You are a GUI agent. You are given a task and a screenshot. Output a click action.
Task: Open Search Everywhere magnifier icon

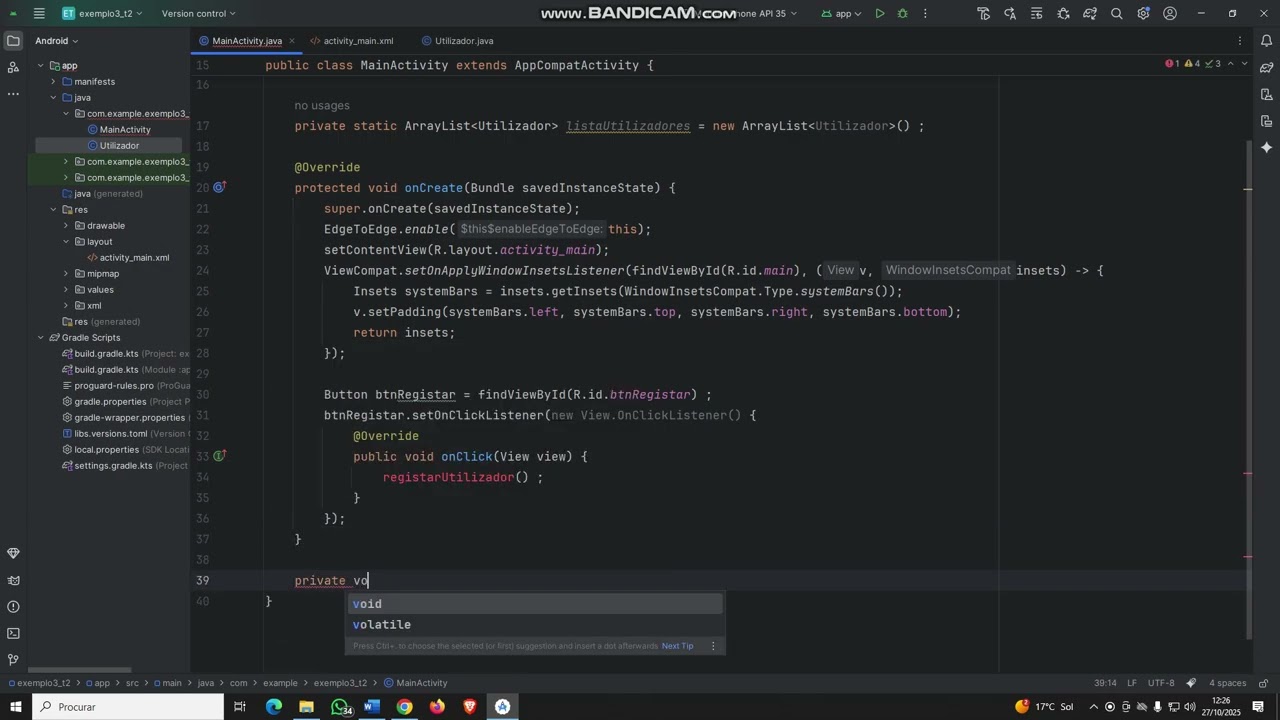(1116, 14)
